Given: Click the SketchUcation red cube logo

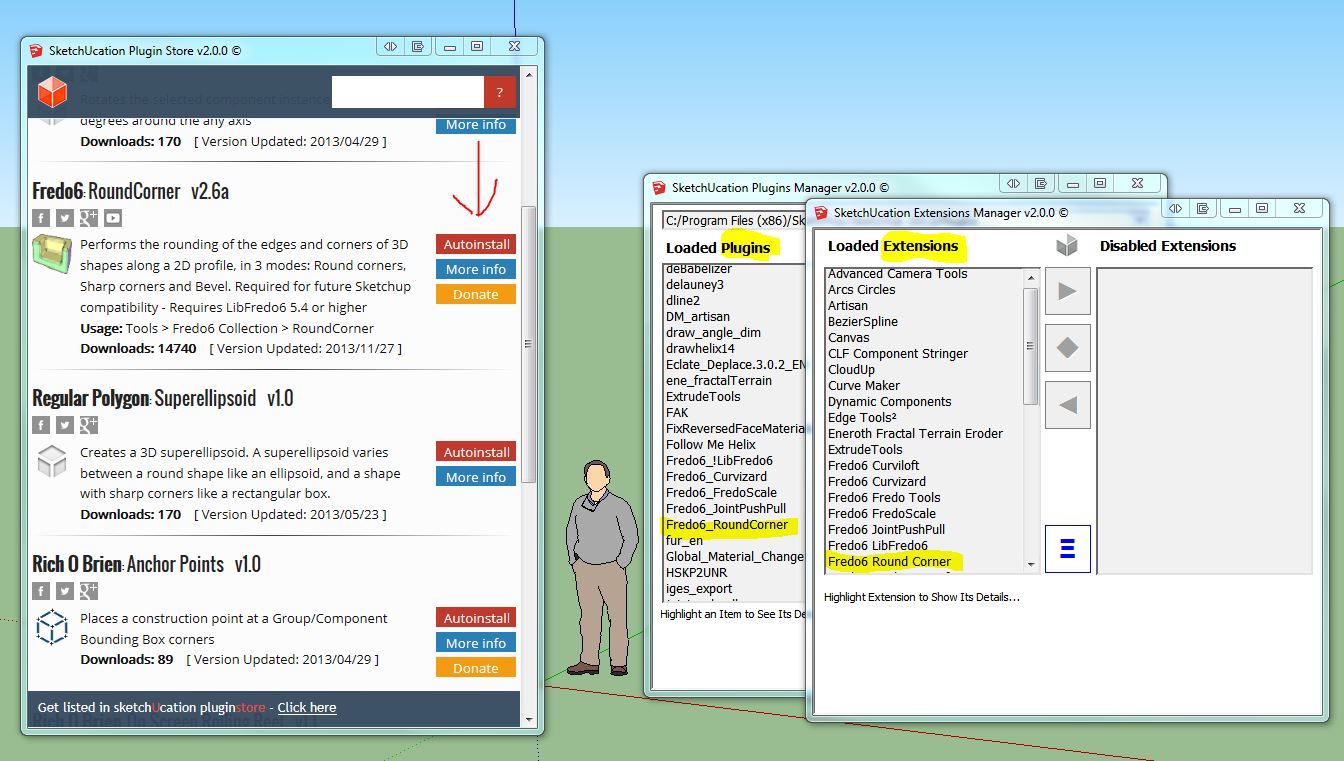Looking at the screenshot, I should pos(52,93).
